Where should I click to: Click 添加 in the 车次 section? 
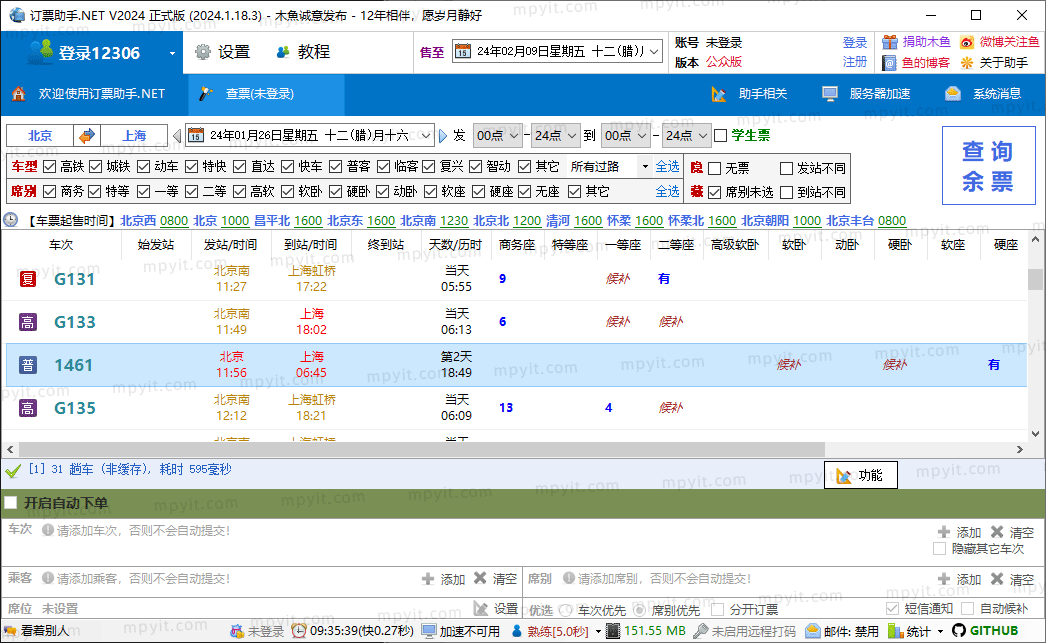click(959, 532)
